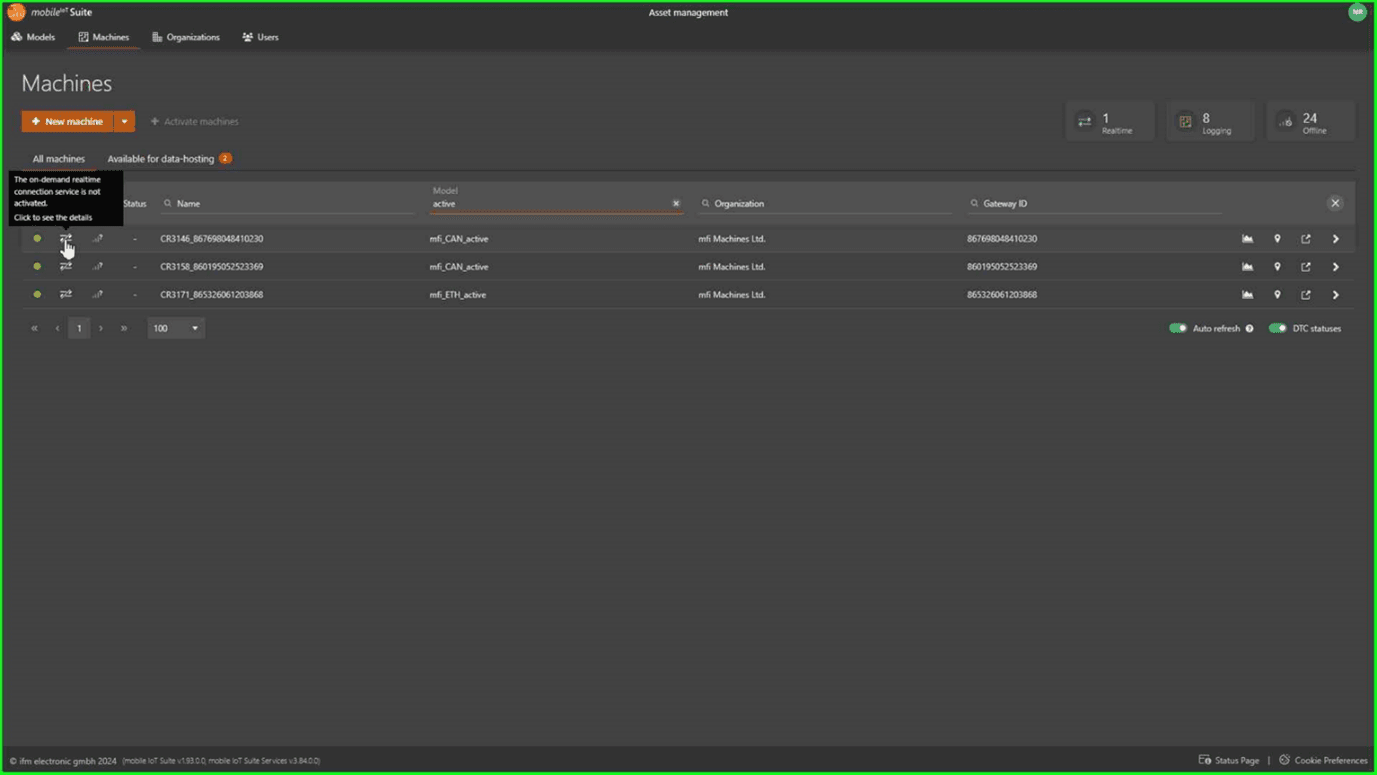Open chart icon for CR3146_867698048410230 row
The image size is (1377, 775).
tap(1247, 239)
